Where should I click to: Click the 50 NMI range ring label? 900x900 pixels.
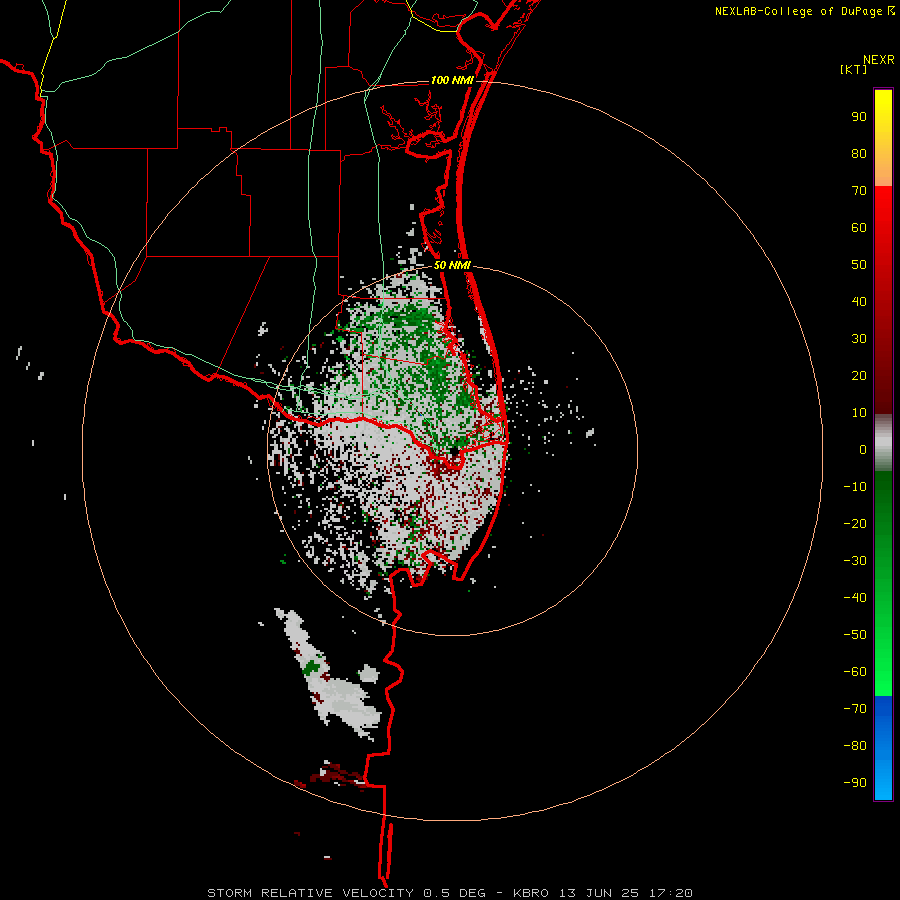pos(452,265)
